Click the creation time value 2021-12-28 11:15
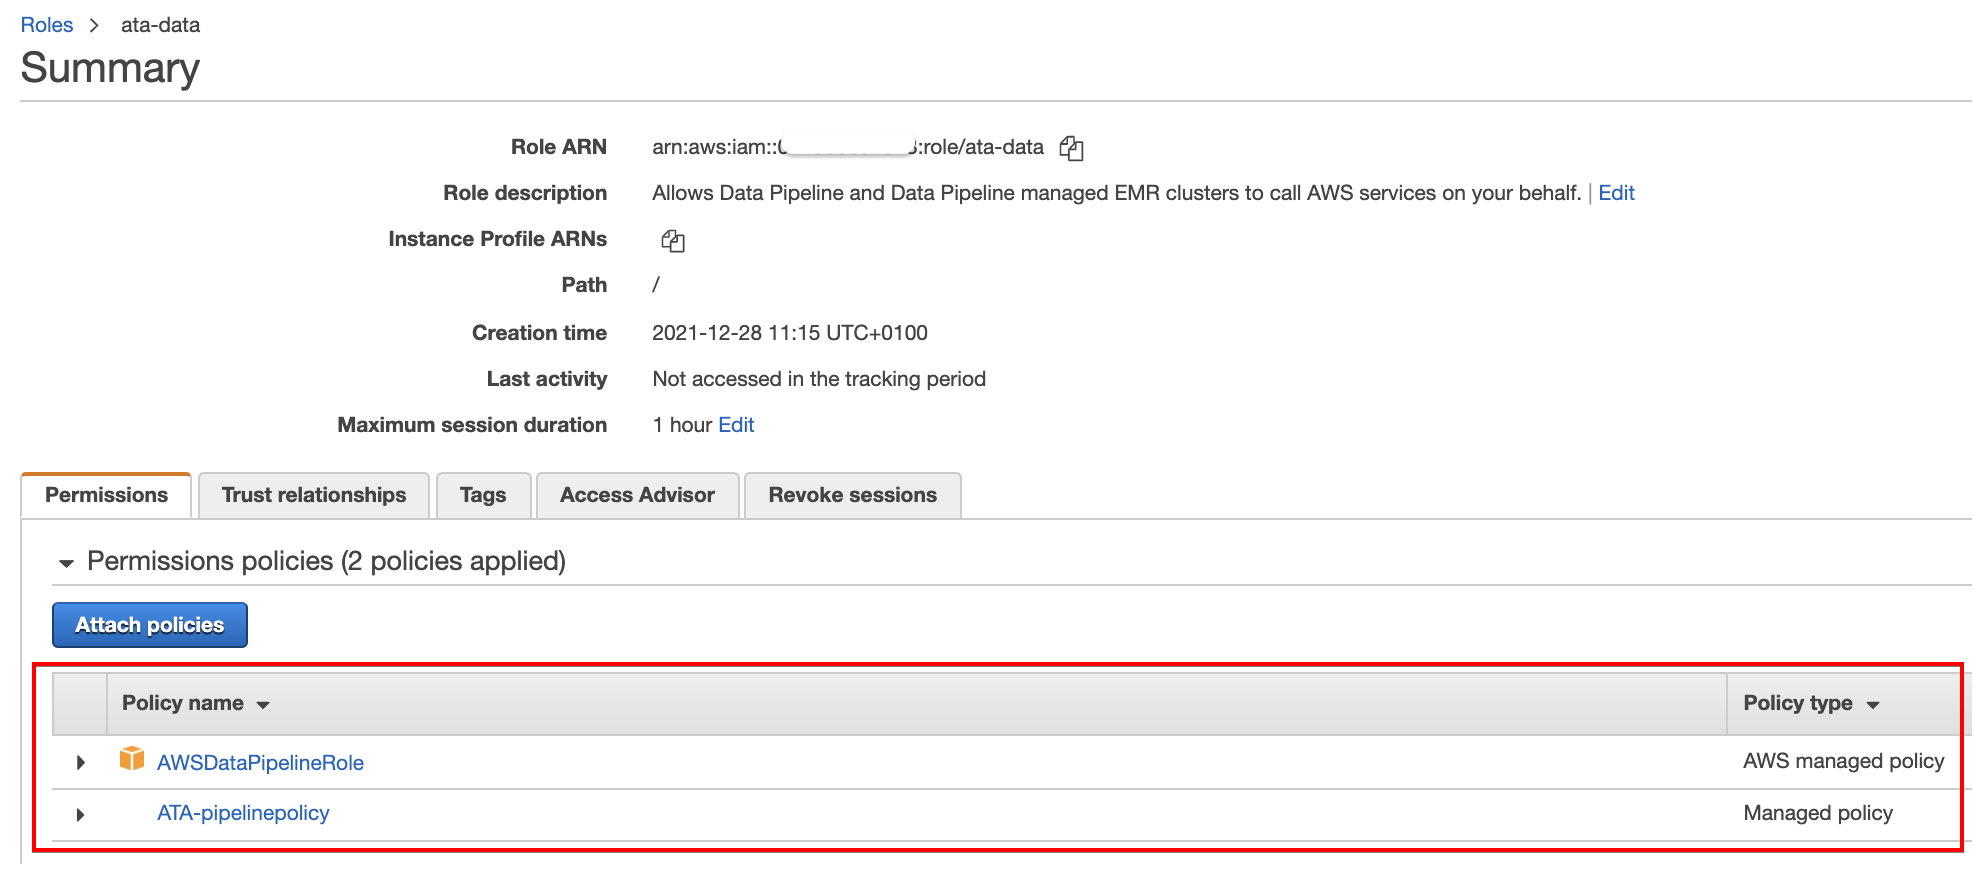Image resolution: width=1974 pixels, height=872 pixels. 790,333
